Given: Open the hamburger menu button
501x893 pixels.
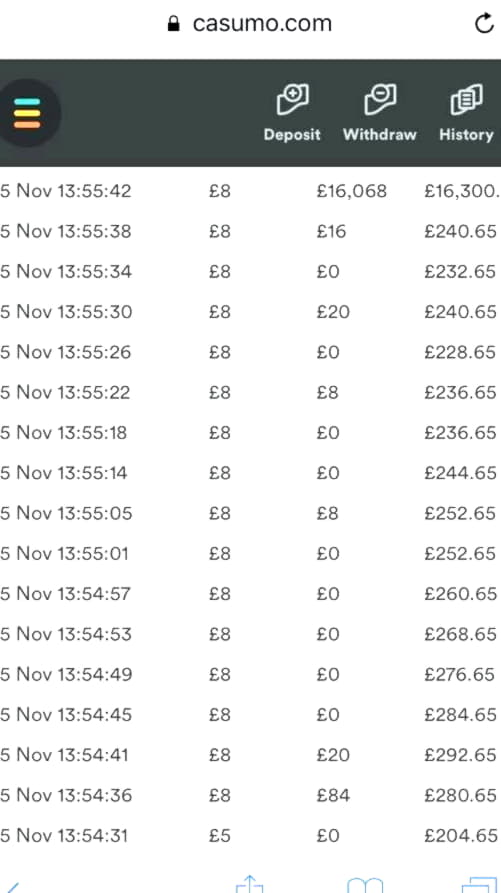Looking at the screenshot, I should [27, 113].
